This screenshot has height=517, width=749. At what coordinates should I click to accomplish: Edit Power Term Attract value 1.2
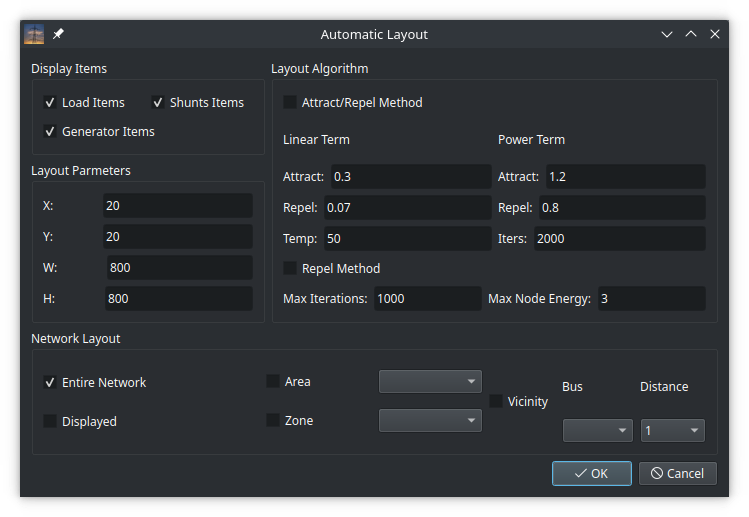coord(626,176)
